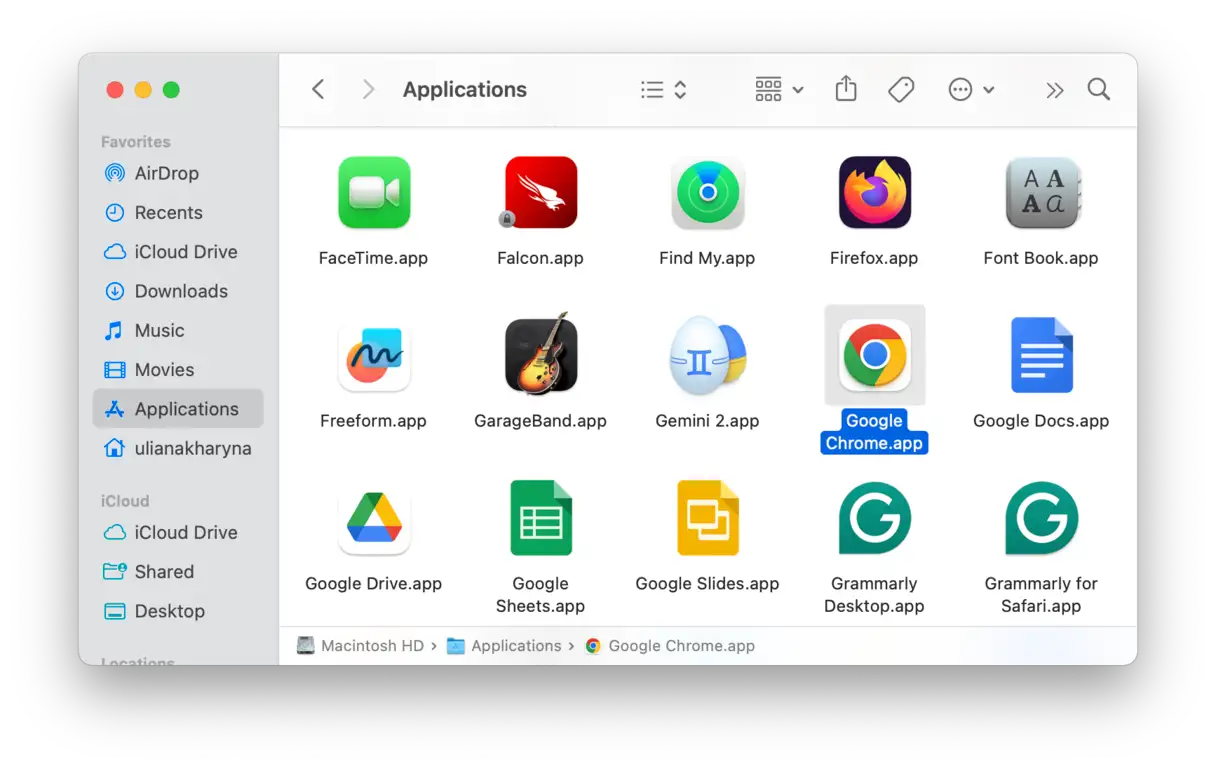The width and height of the screenshot is (1216, 769).
Task: Click Applications in the path bar
Action: (x=504, y=646)
